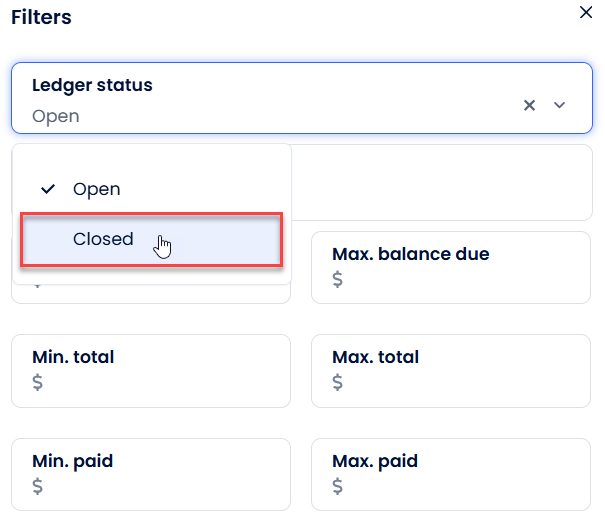
Task: Clear the Ledger status selection
Action: [530, 105]
